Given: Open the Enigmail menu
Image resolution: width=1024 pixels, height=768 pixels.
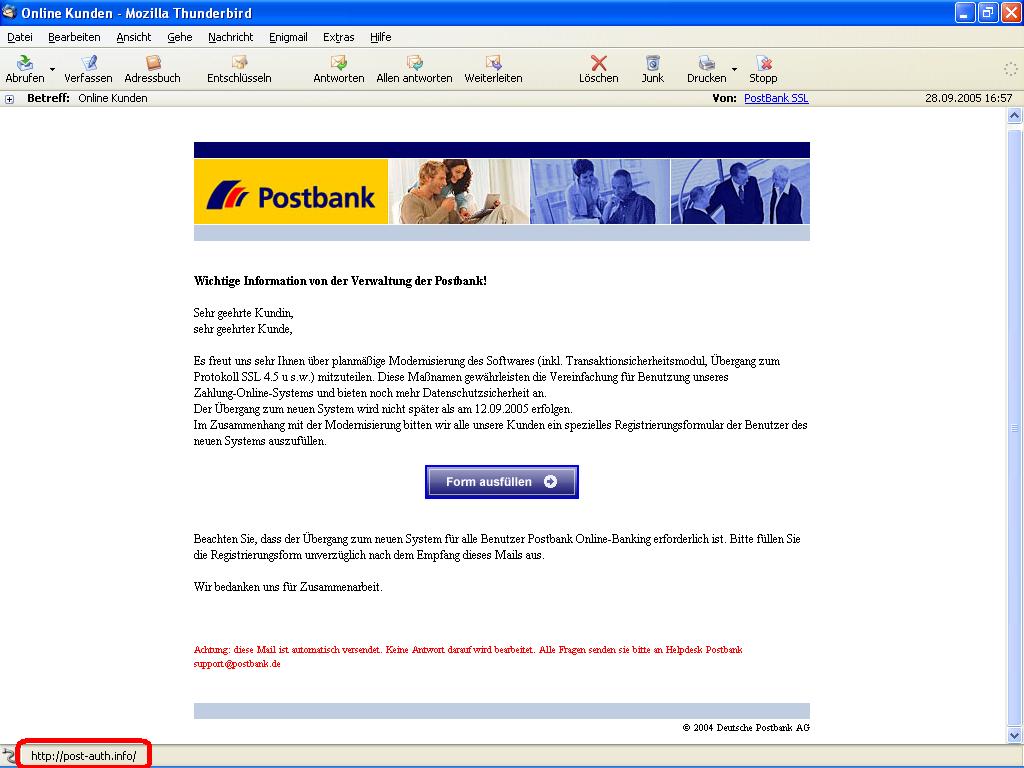Looking at the screenshot, I should click(x=288, y=37).
